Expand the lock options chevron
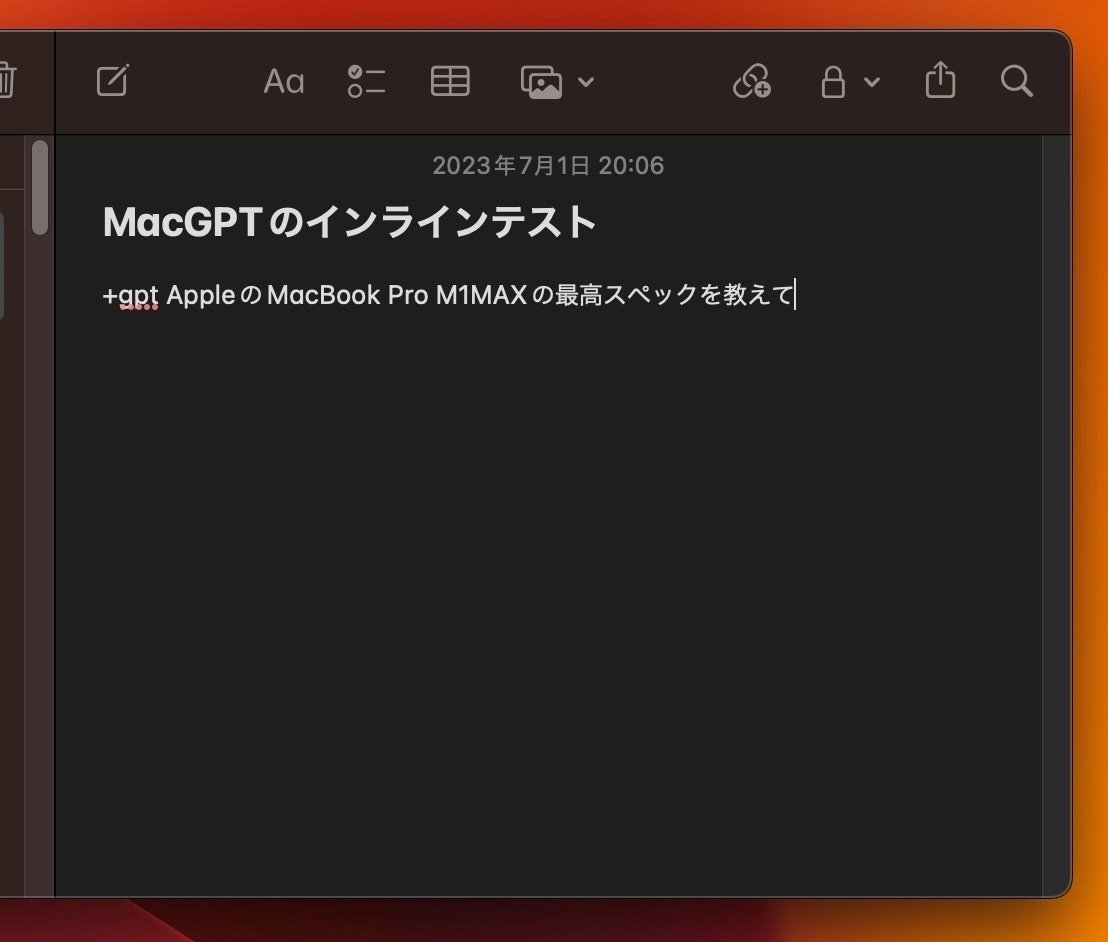 point(872,82)
